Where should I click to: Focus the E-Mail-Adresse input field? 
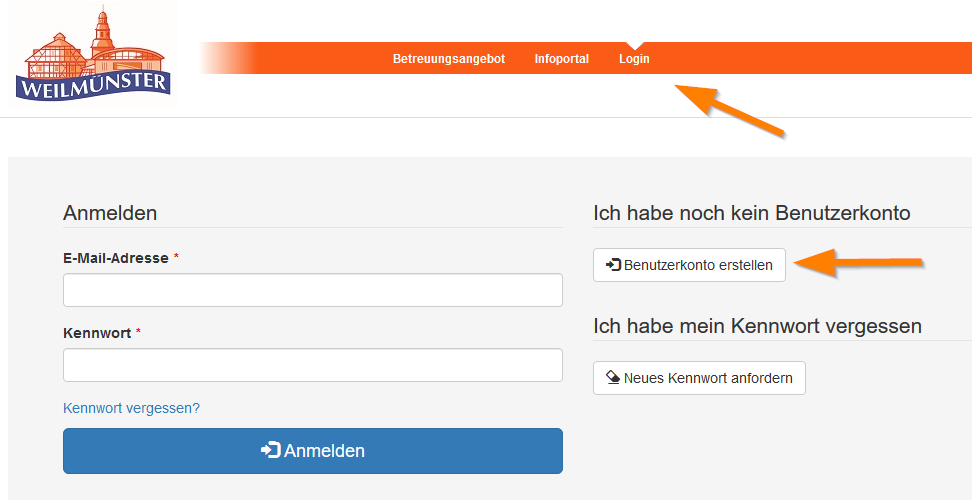[312, 290]
